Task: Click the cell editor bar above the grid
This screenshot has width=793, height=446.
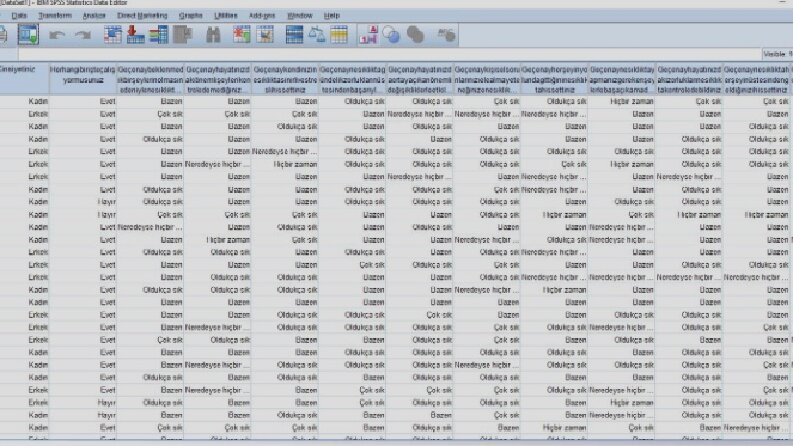Action: coord(389,54)
